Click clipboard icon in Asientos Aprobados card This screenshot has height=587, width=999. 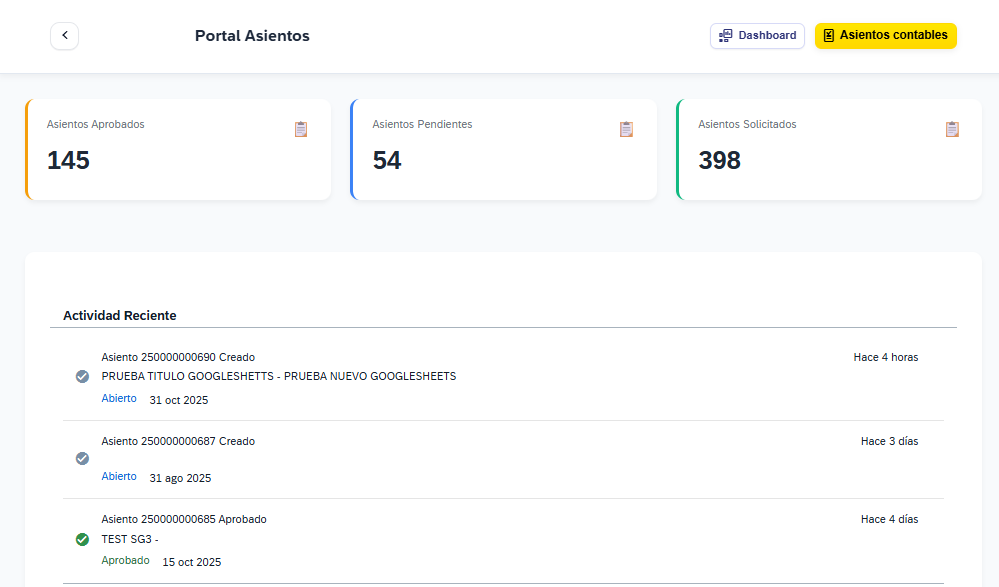click(x=301, y=129)
